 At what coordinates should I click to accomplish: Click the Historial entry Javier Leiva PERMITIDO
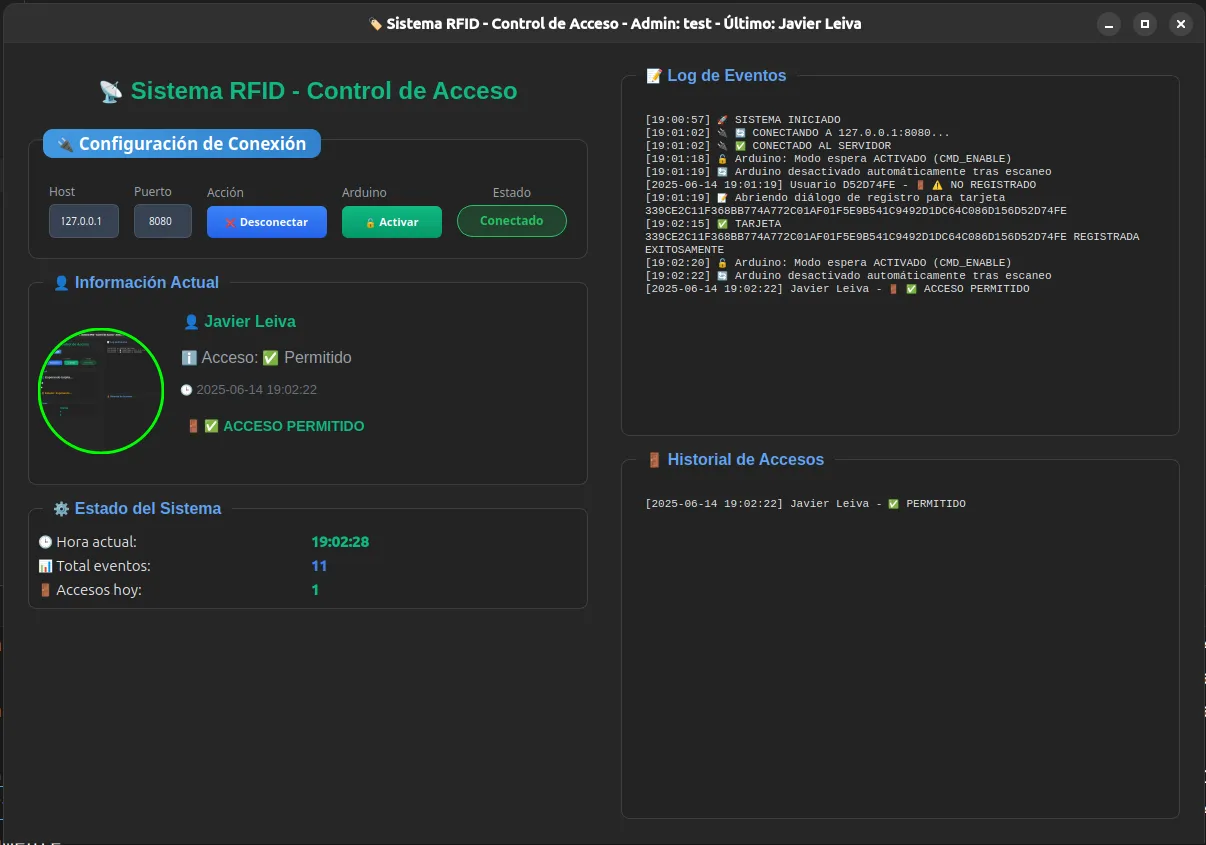[805, 504]
